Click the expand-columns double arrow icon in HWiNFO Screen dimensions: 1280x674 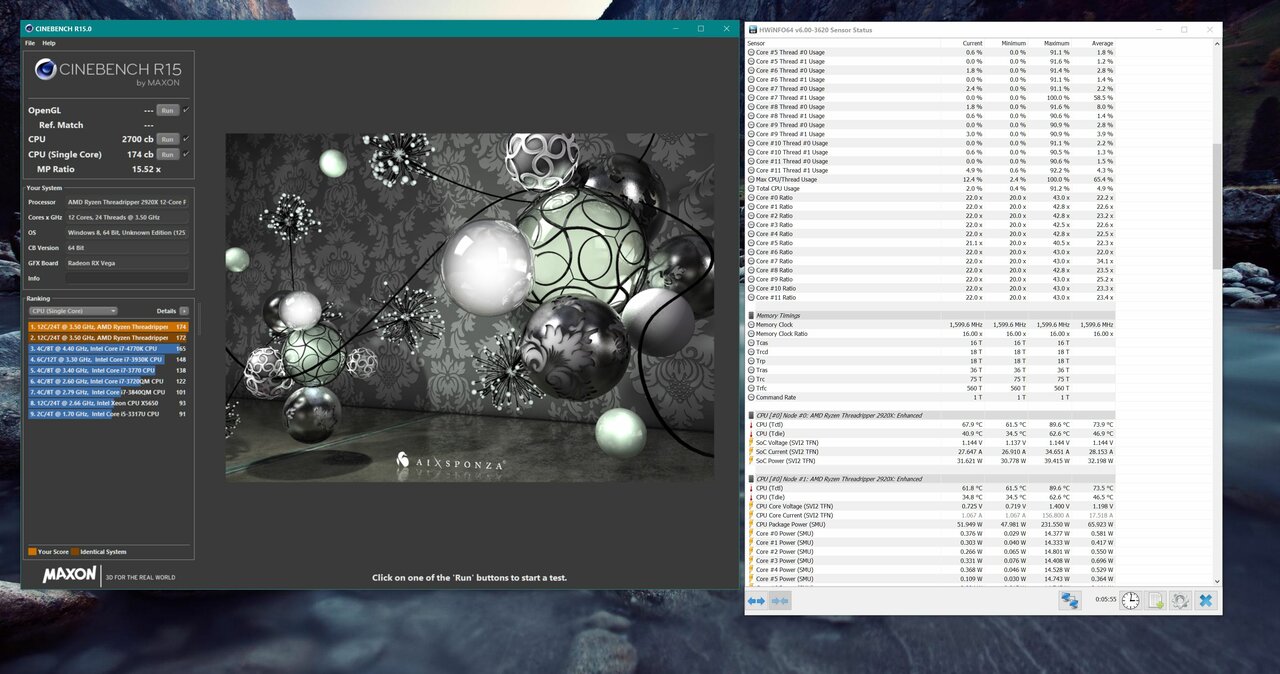[756, 600]
